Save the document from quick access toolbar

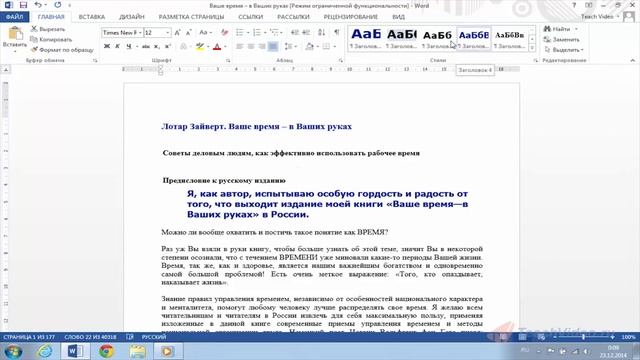pos(23,5)
